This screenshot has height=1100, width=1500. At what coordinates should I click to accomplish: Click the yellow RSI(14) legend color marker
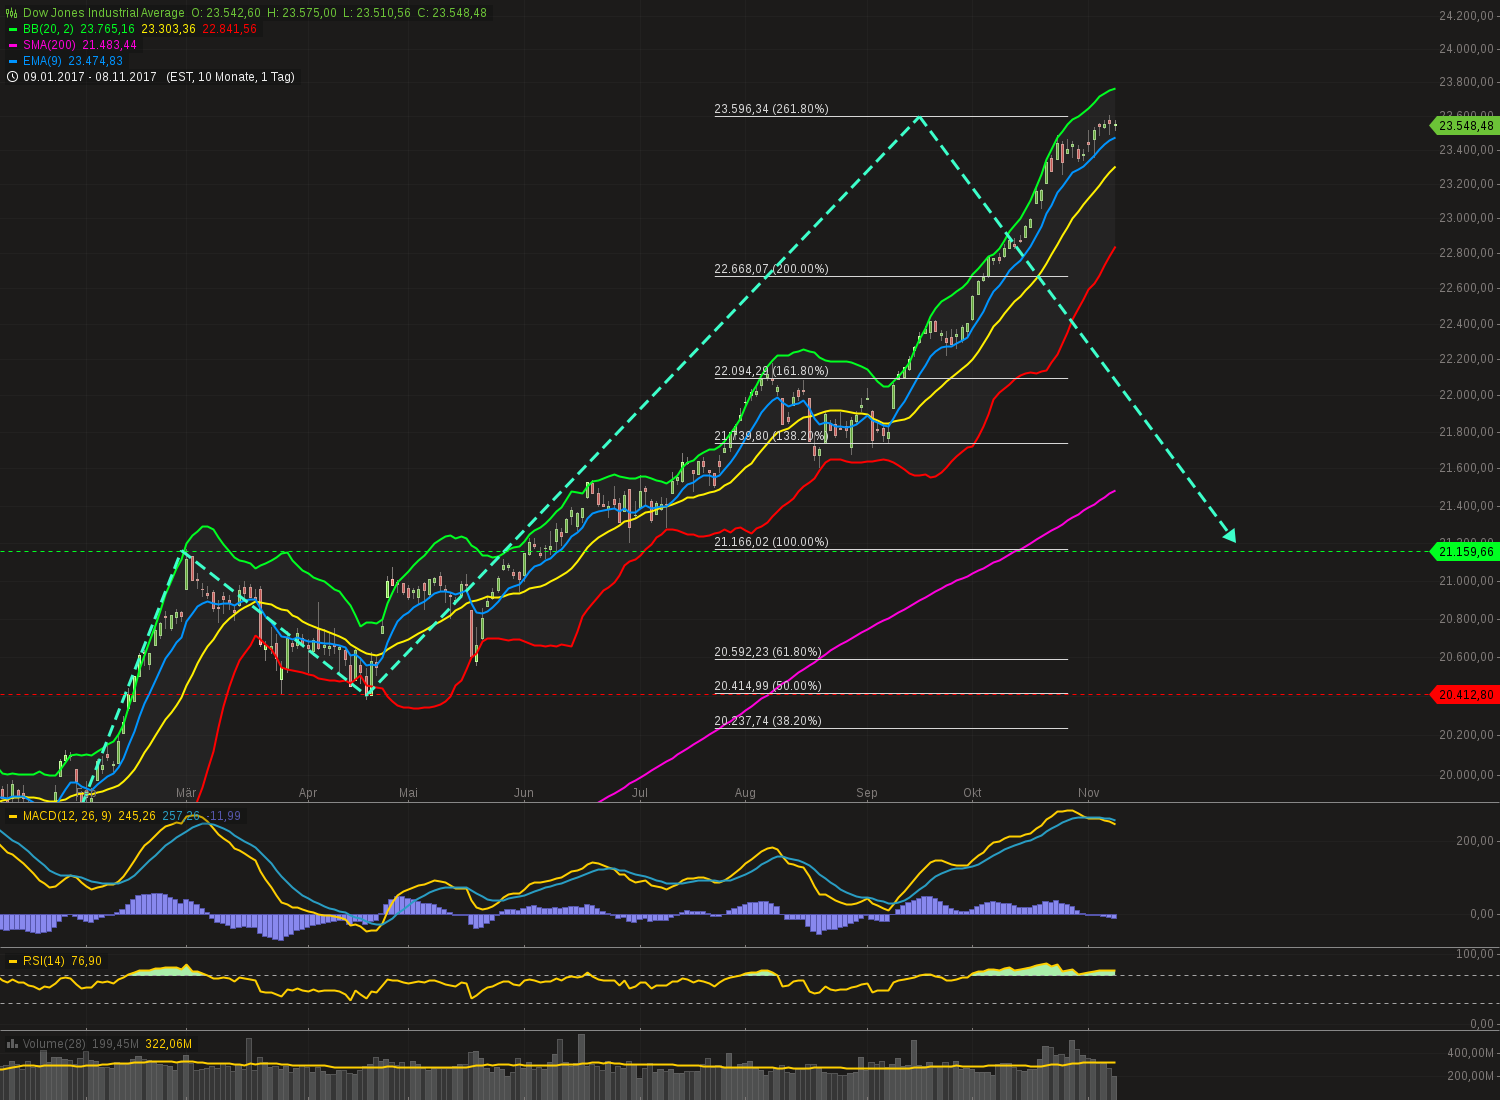[x=13, y=961]
